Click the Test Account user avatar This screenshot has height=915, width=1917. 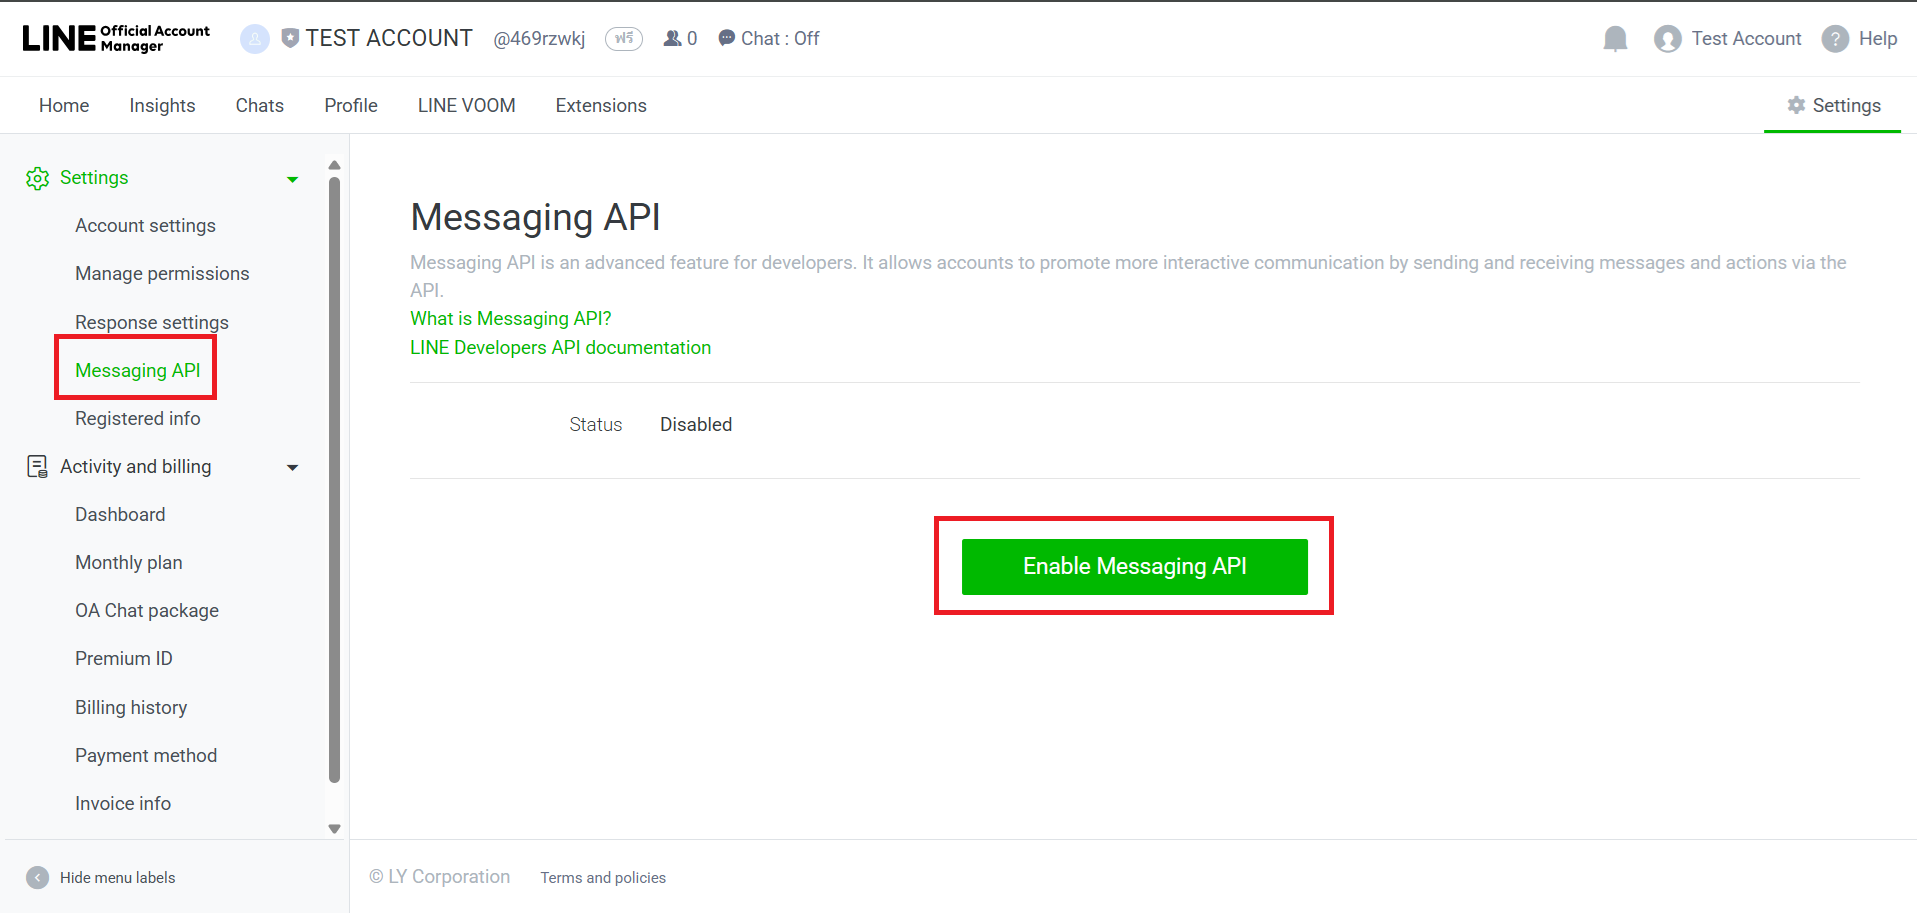[1667, 39]
